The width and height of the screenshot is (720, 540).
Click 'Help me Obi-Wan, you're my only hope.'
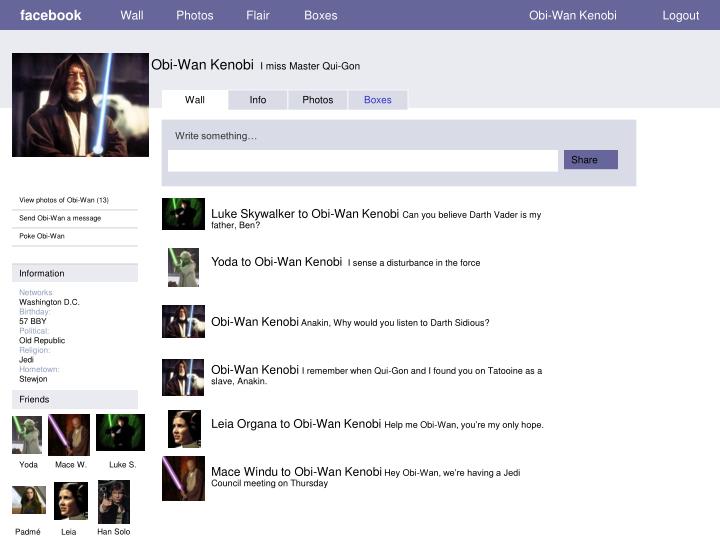tap(464, 425)
